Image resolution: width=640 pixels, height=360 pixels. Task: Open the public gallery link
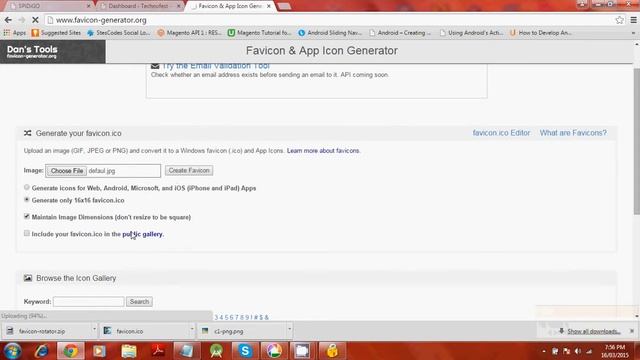point(142,234)
